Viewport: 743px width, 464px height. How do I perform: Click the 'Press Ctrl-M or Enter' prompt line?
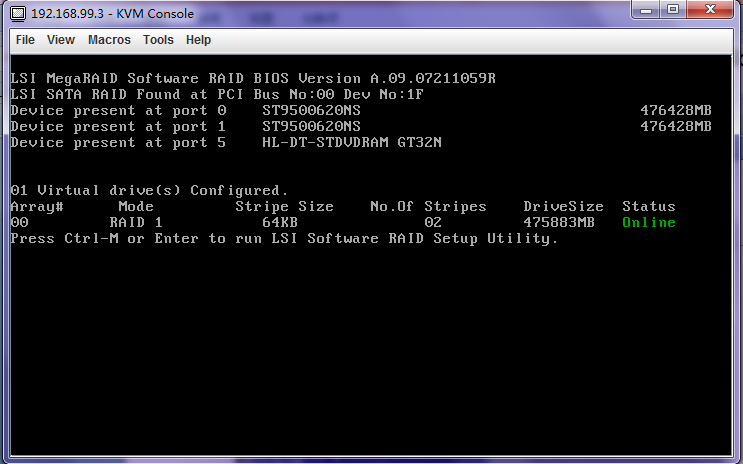(284, 238)
